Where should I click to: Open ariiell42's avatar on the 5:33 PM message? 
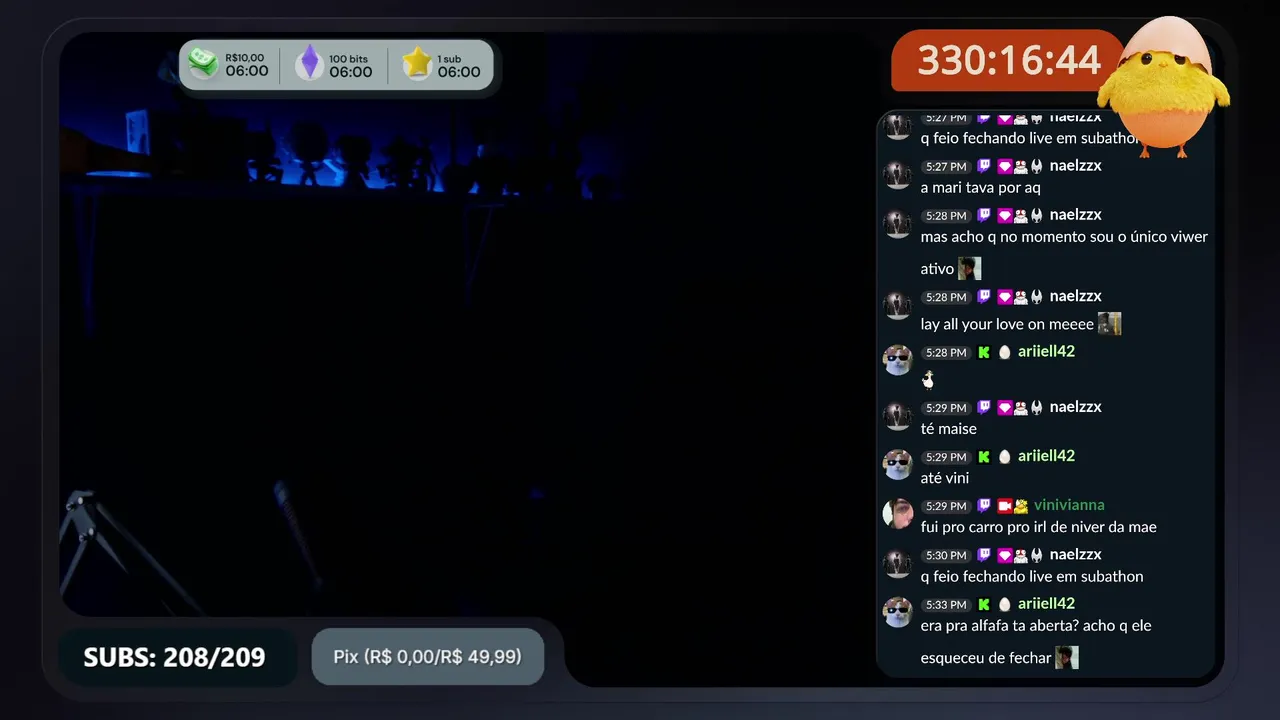[x=898, y=612]
